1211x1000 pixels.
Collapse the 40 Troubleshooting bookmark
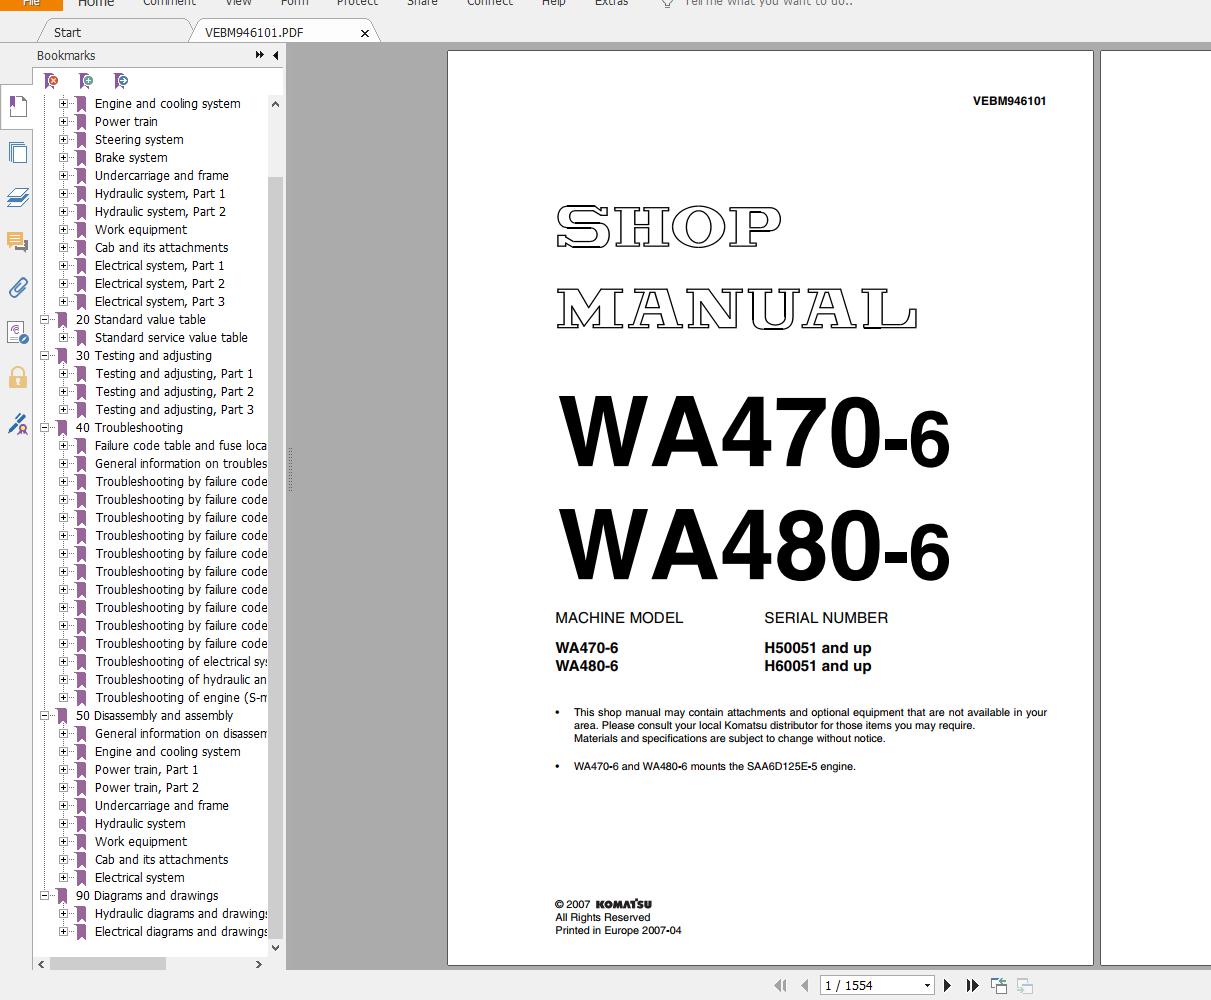click(44, 427)
